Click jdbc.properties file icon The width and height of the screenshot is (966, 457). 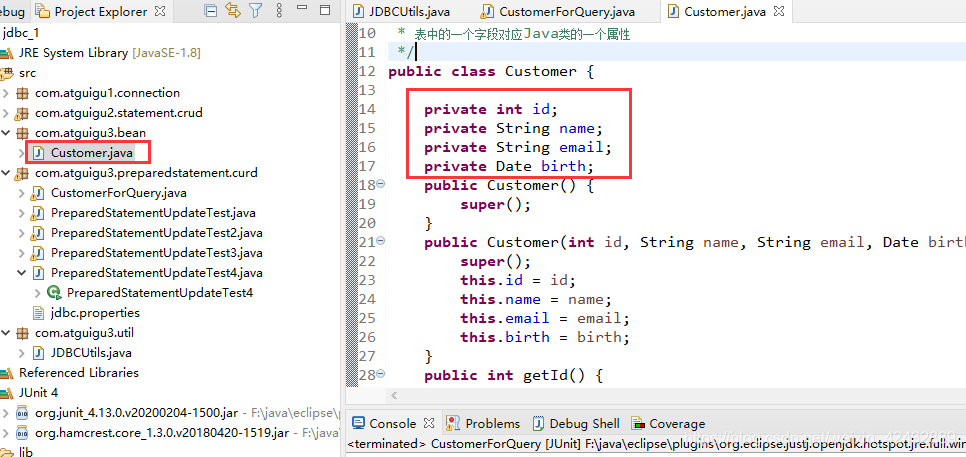coord(38,313)
